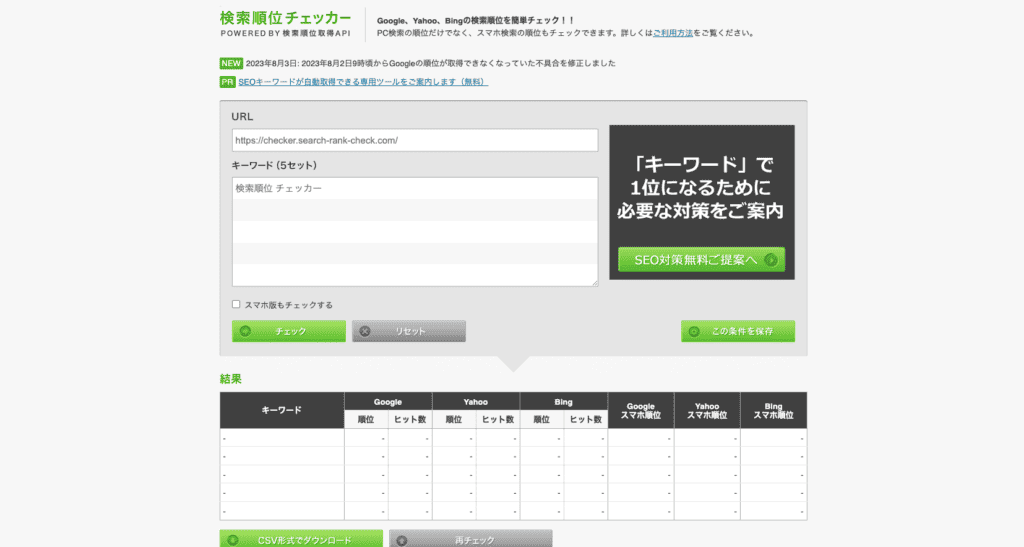Click the キーワード (5セット) label
The width and height of the screenshot is (1024, 547).
(x=274, y=165)
